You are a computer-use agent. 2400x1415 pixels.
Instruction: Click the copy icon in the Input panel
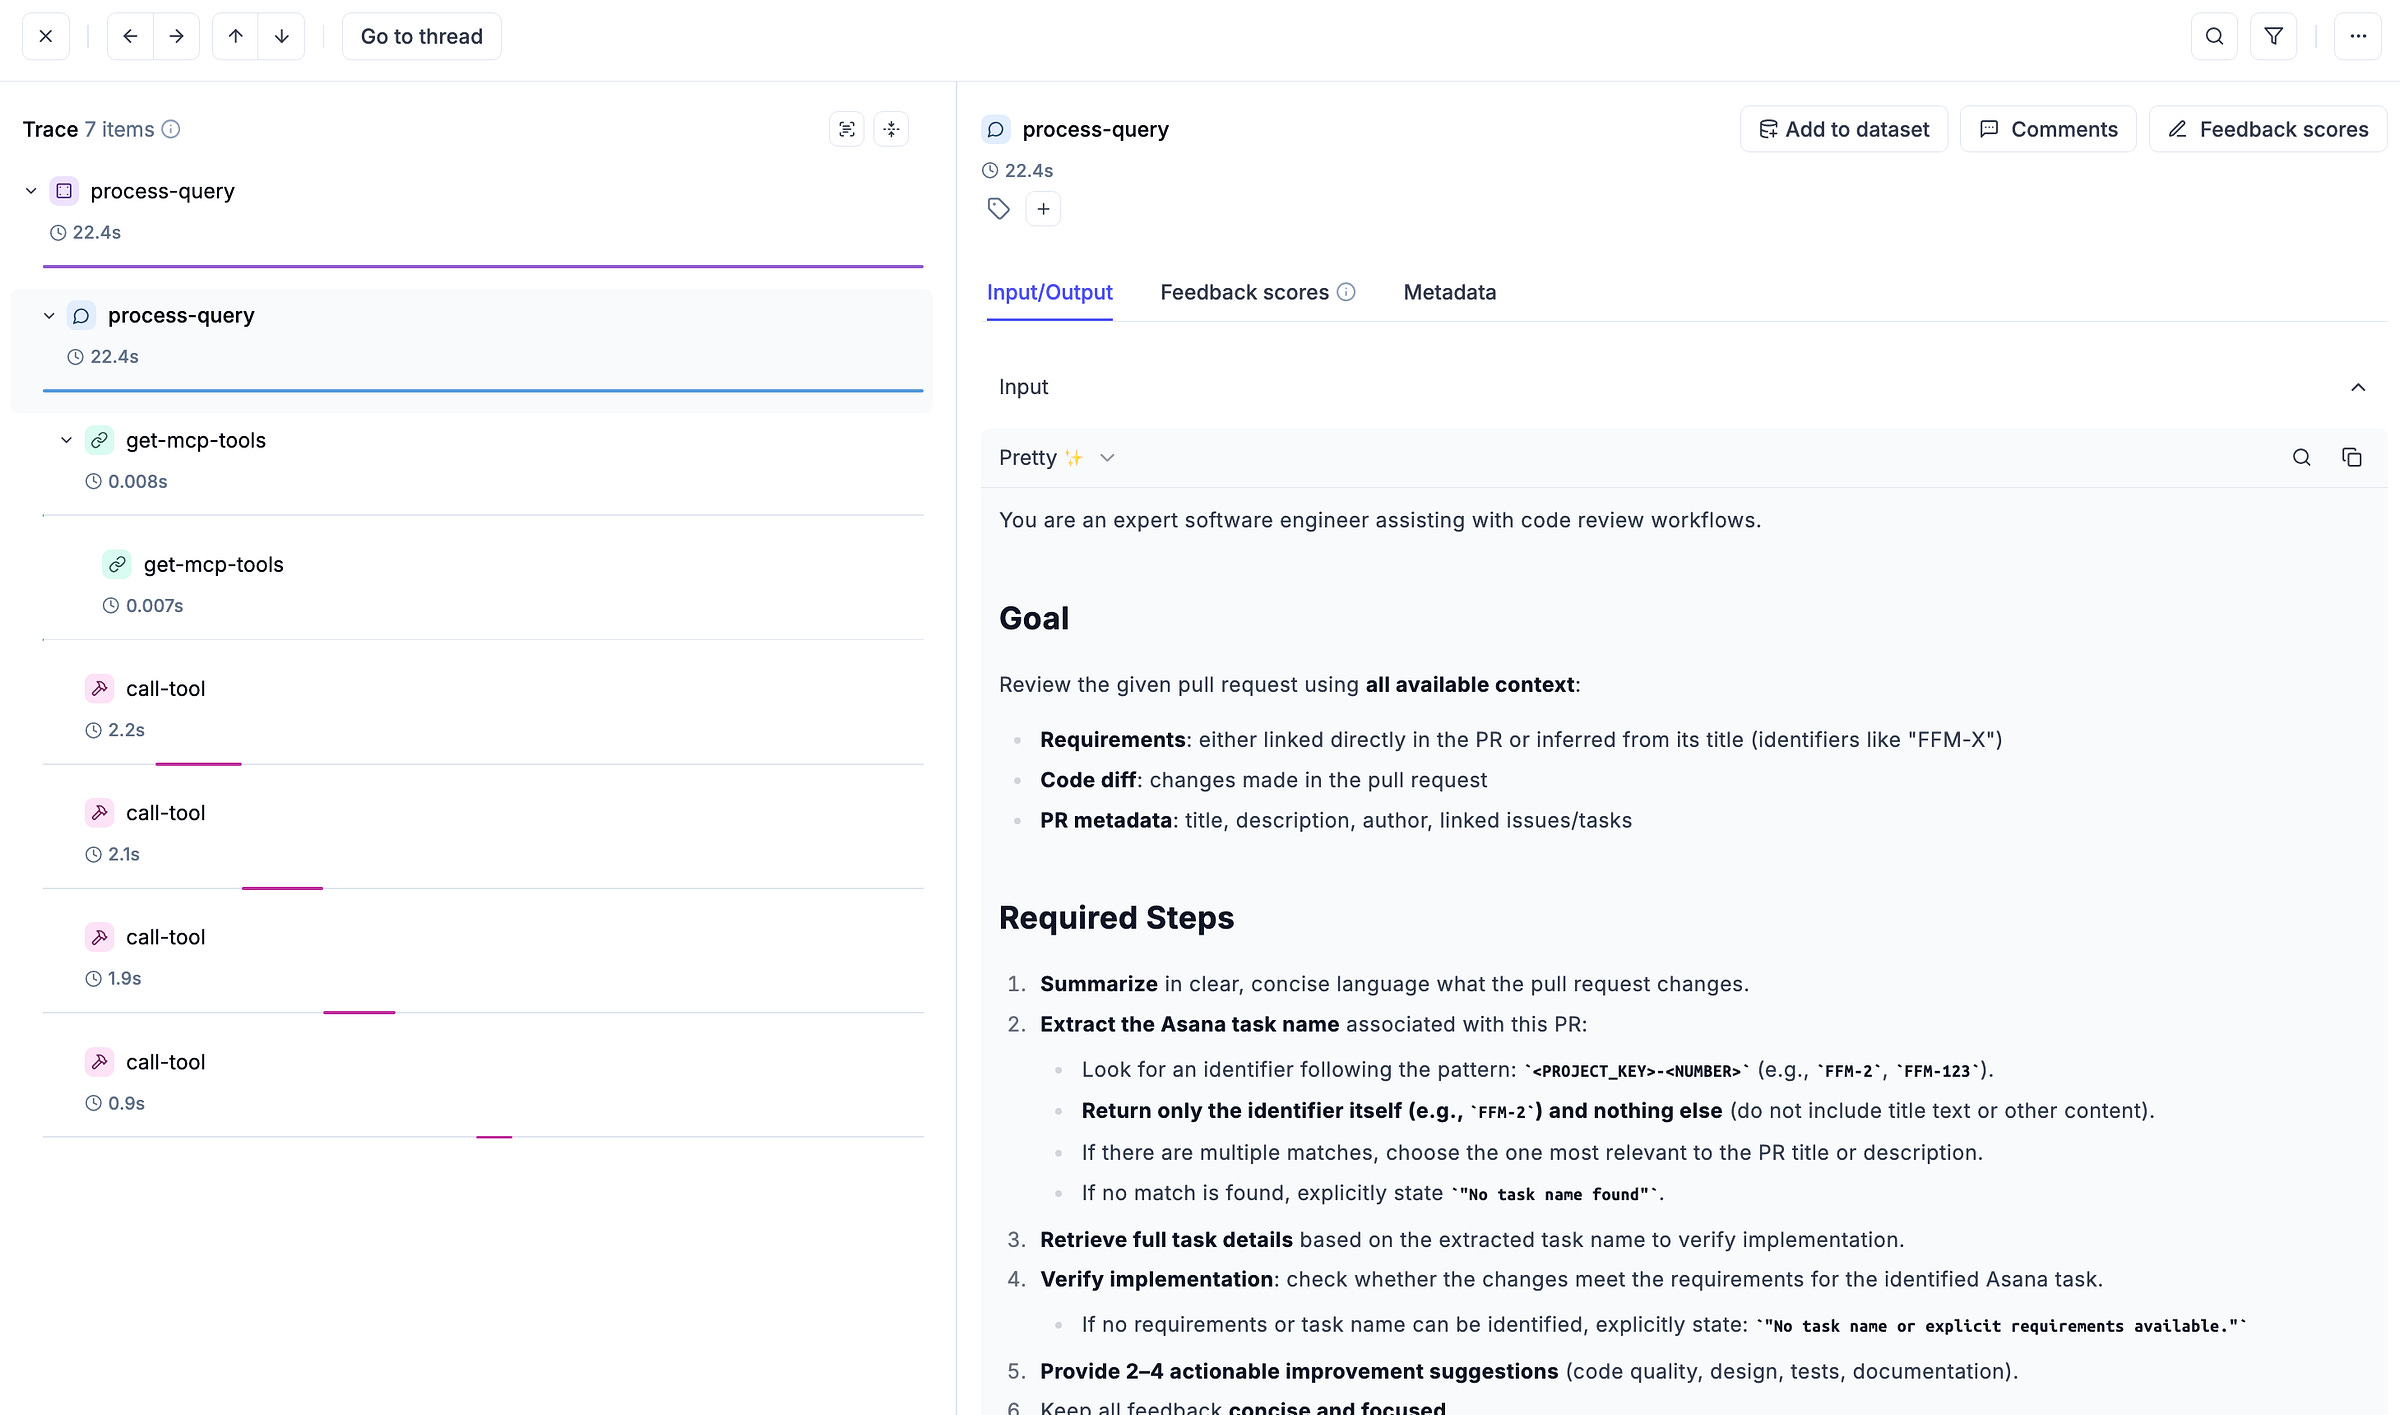pos(2352,457)
